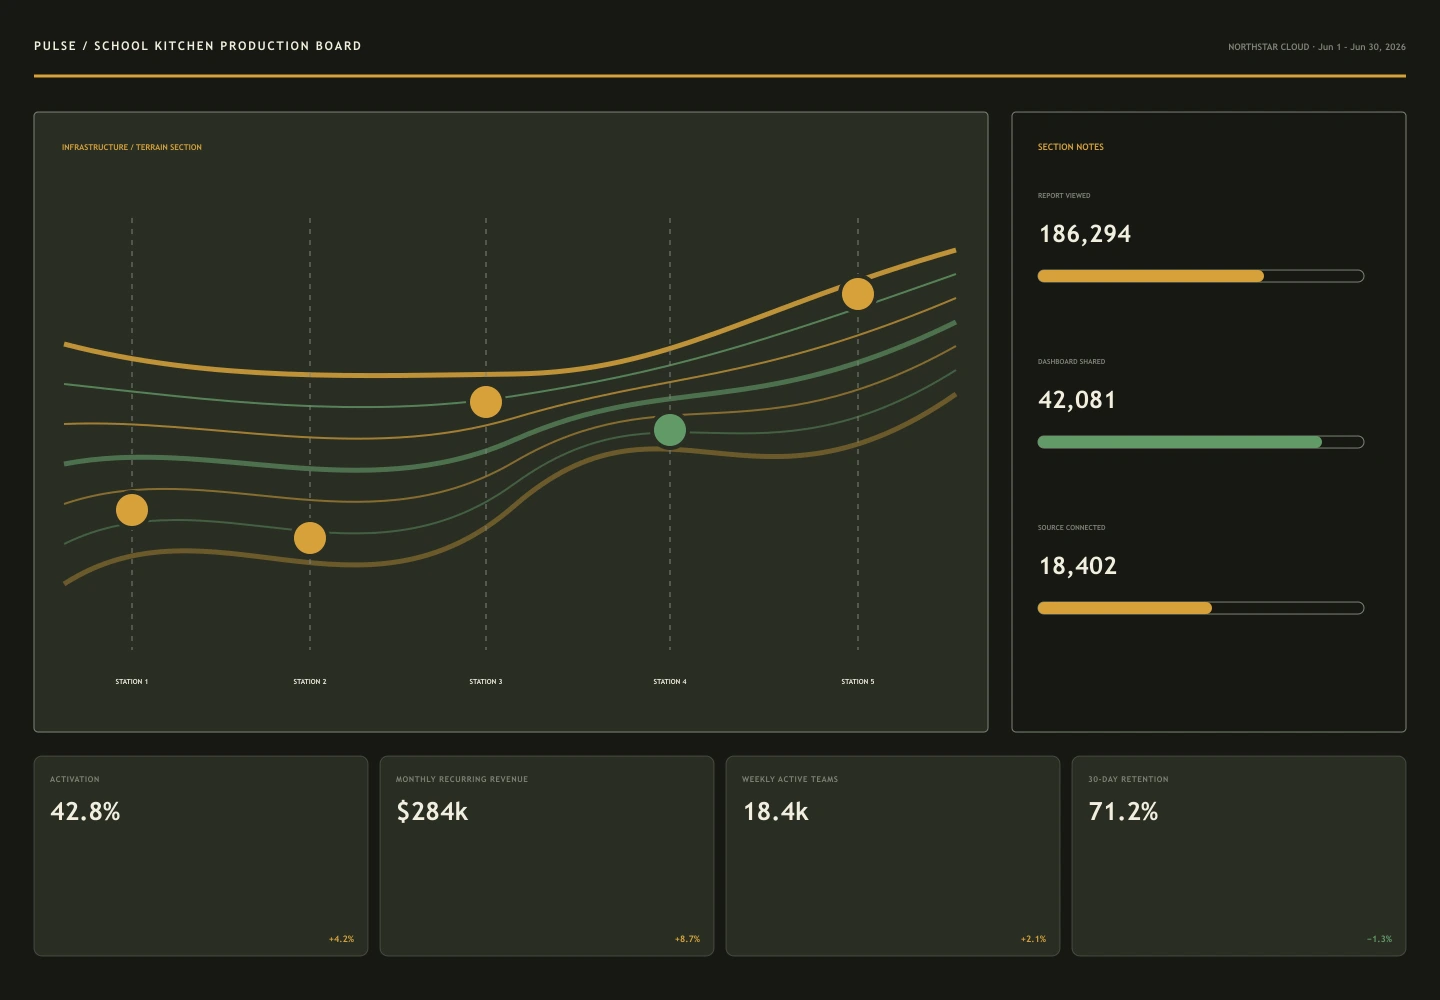Select the "$284k" revenue value
The height and width of the screenshot is (1000, 1440).
pyautogui.click(x=432, y=811)
